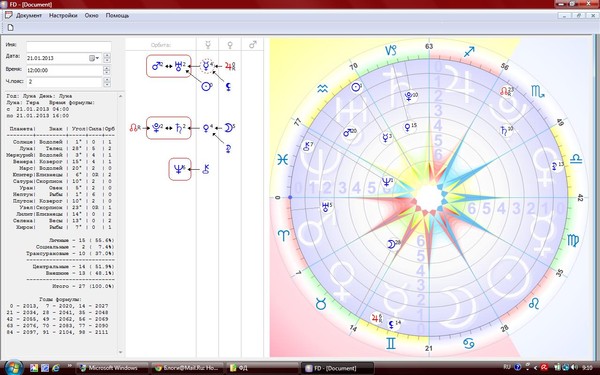
Task: Click the Moon symbol in the formula diagram
Action: pos(229,128)
